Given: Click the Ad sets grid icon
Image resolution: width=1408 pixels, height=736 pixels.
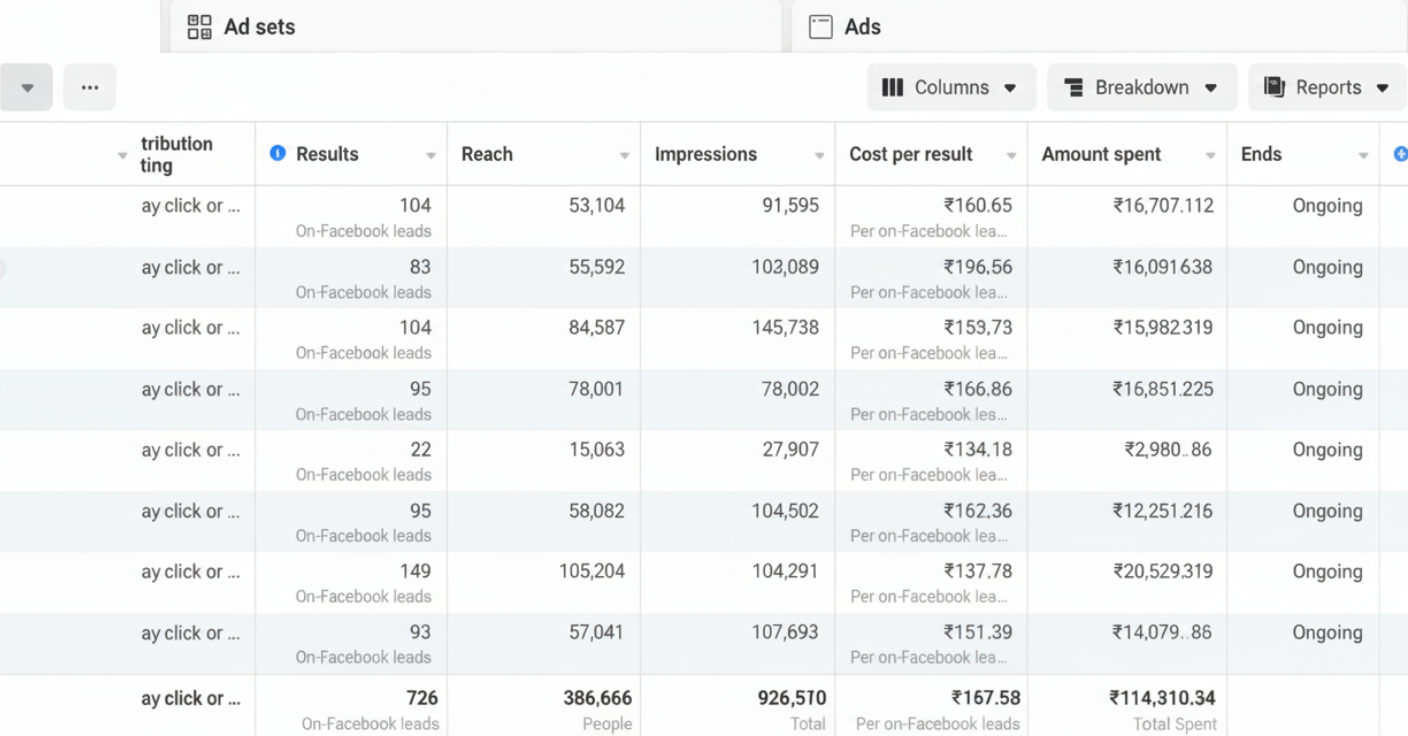Looking at the screenshot, I should pyautogui.click(x=200, y=27).
